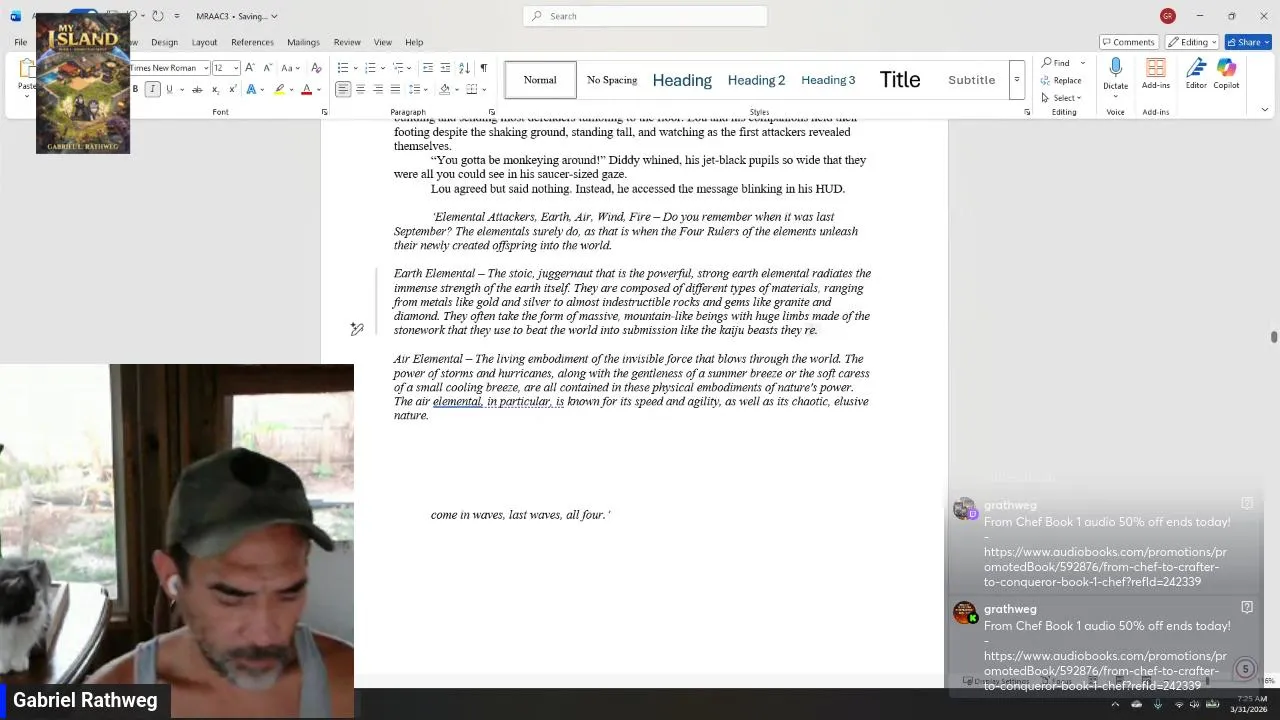
Task: Click the Undo icon in title bar
Action: tap(135, 16)
